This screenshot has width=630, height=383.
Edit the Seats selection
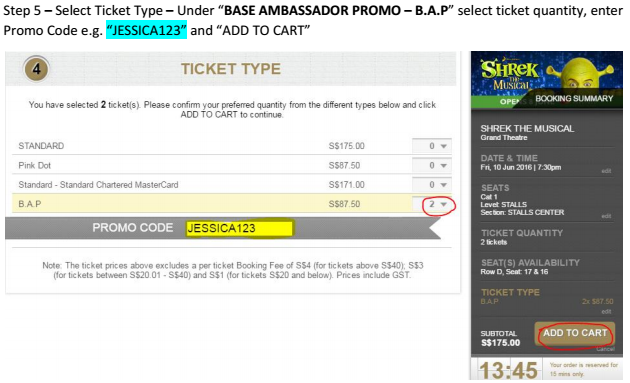pos(606,216)
